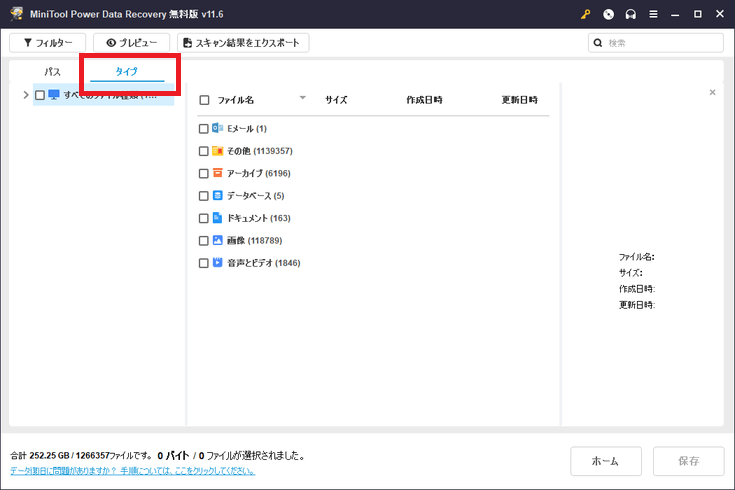Image resolution: width=735 pixels, height=490 pixels.
Task: Open the data recovery help link
Action: [133, 471]
